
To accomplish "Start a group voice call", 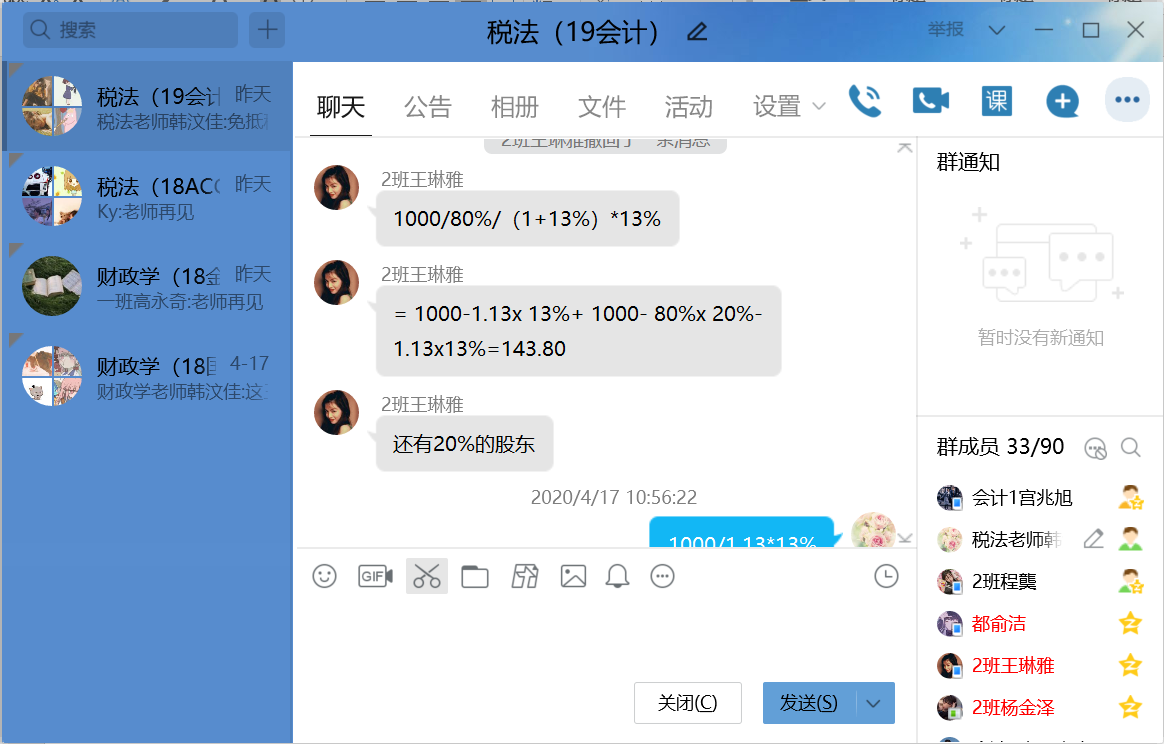I will click(x=865, y=101).
